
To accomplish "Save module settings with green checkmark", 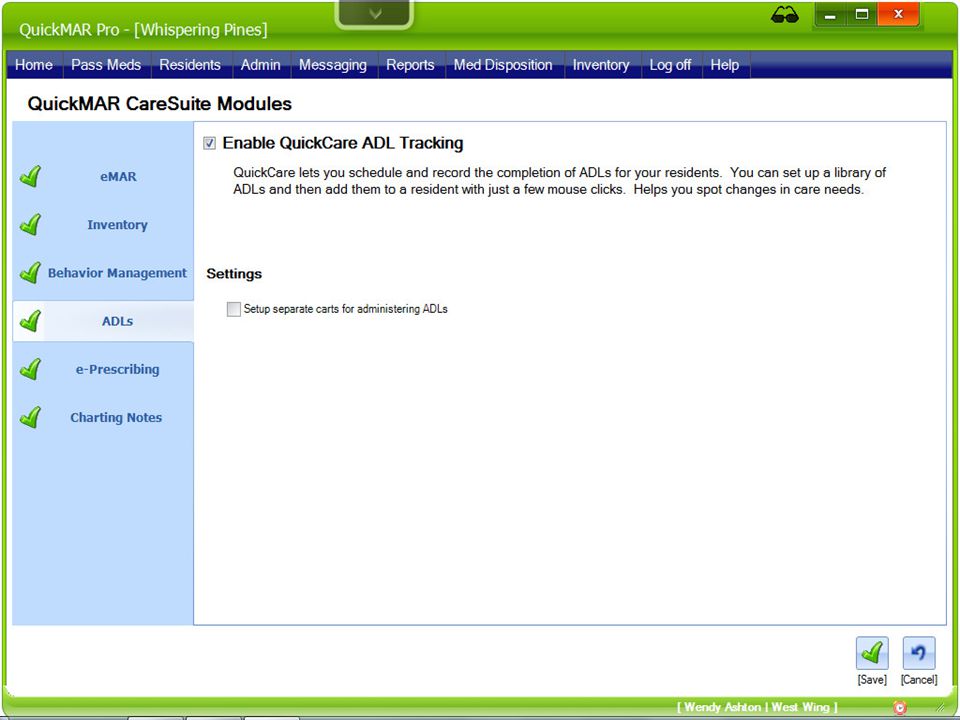I will [x=872, y=653].
